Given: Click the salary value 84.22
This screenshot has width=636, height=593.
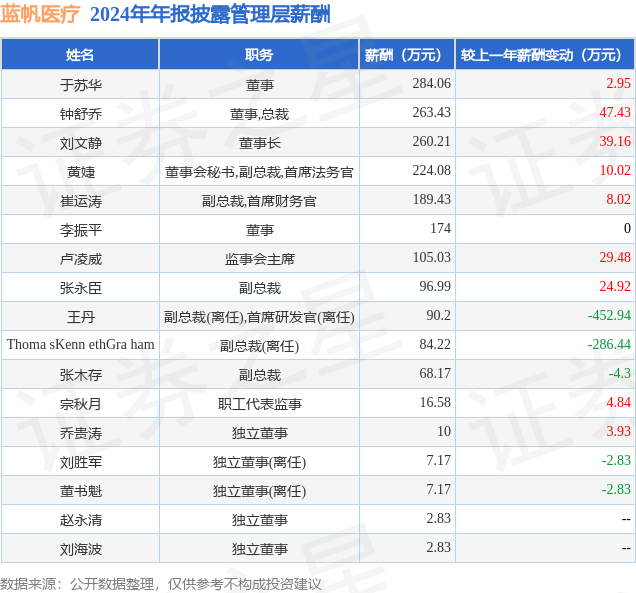Looking at the screenshot, I should (435, 344).
